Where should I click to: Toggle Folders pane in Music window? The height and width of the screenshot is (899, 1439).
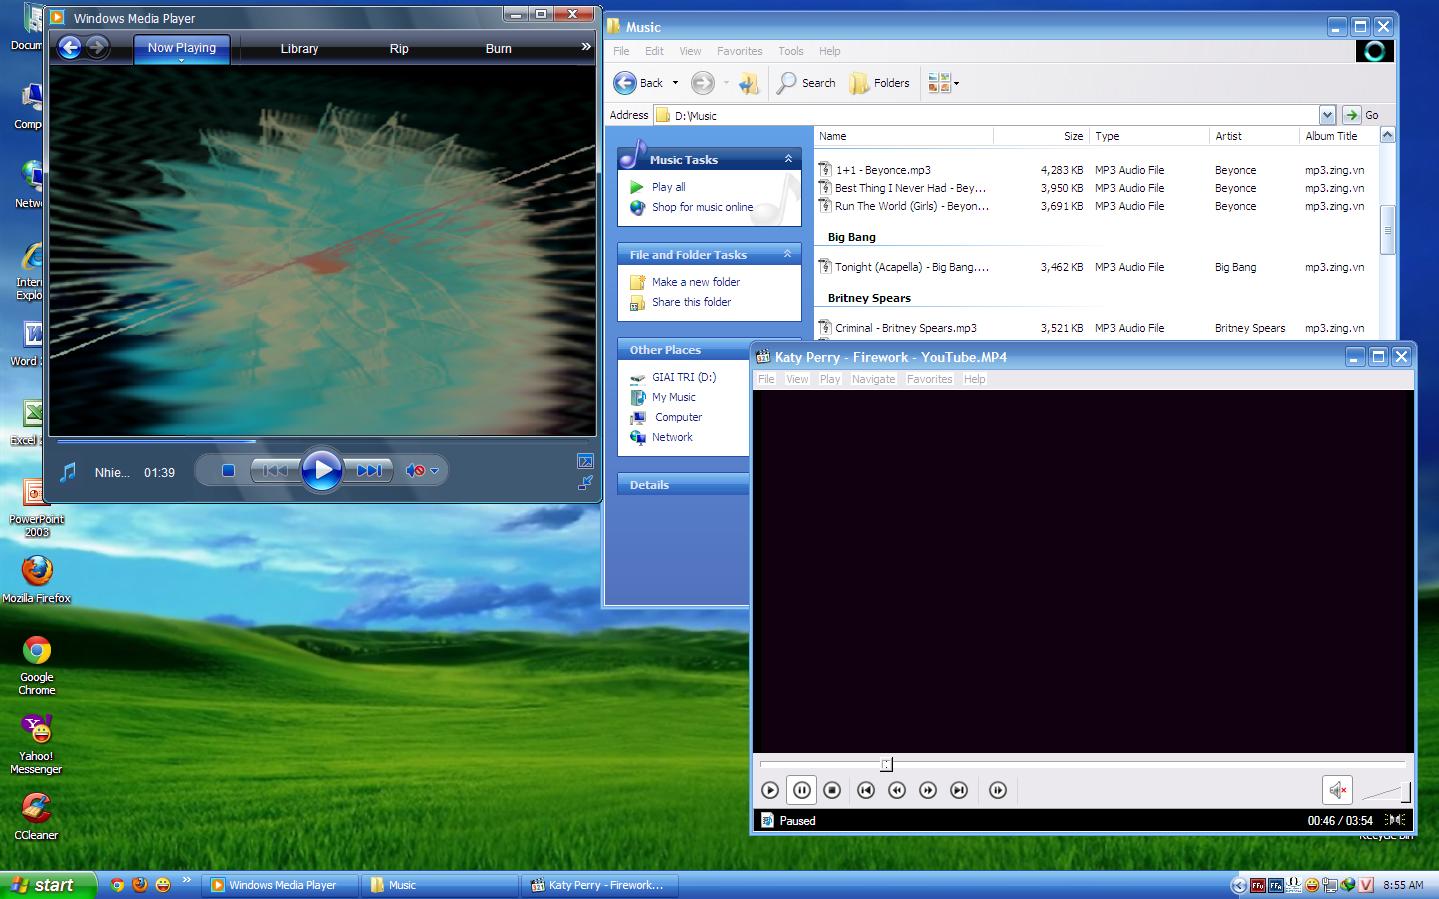coord(879,83)
